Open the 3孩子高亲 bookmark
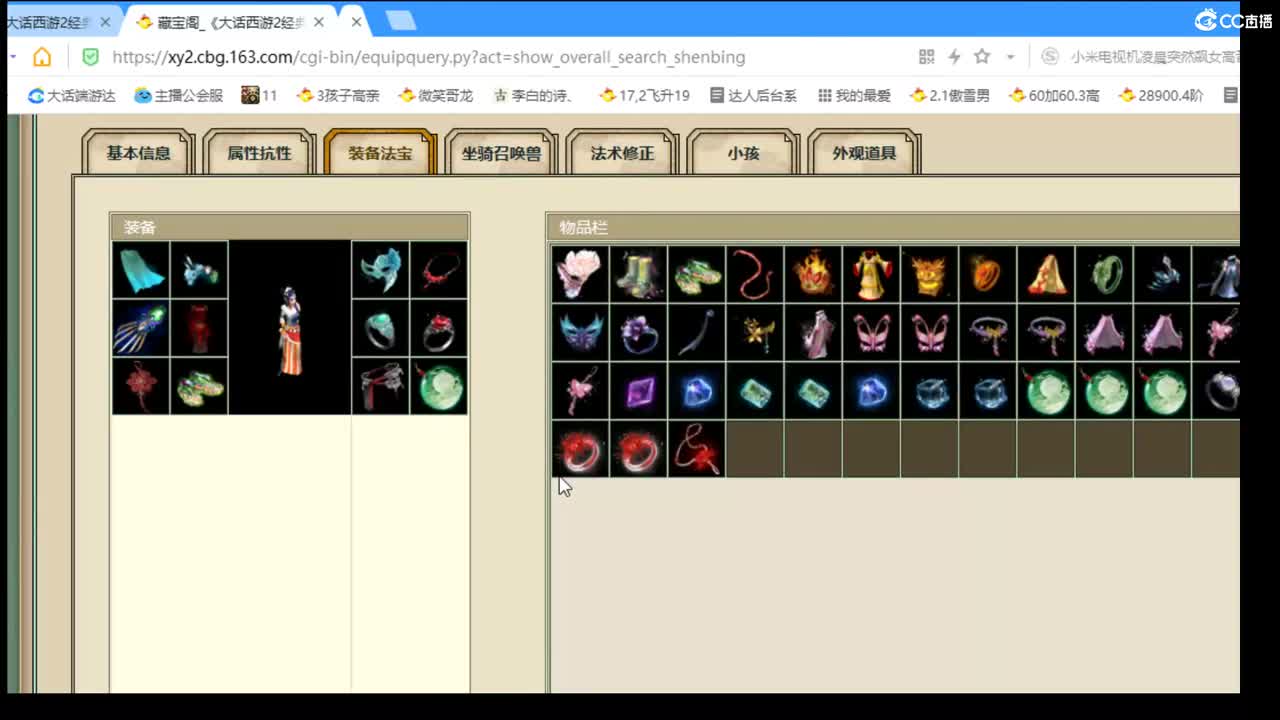This screenshot has height=720, width=1280. (338, 96)
